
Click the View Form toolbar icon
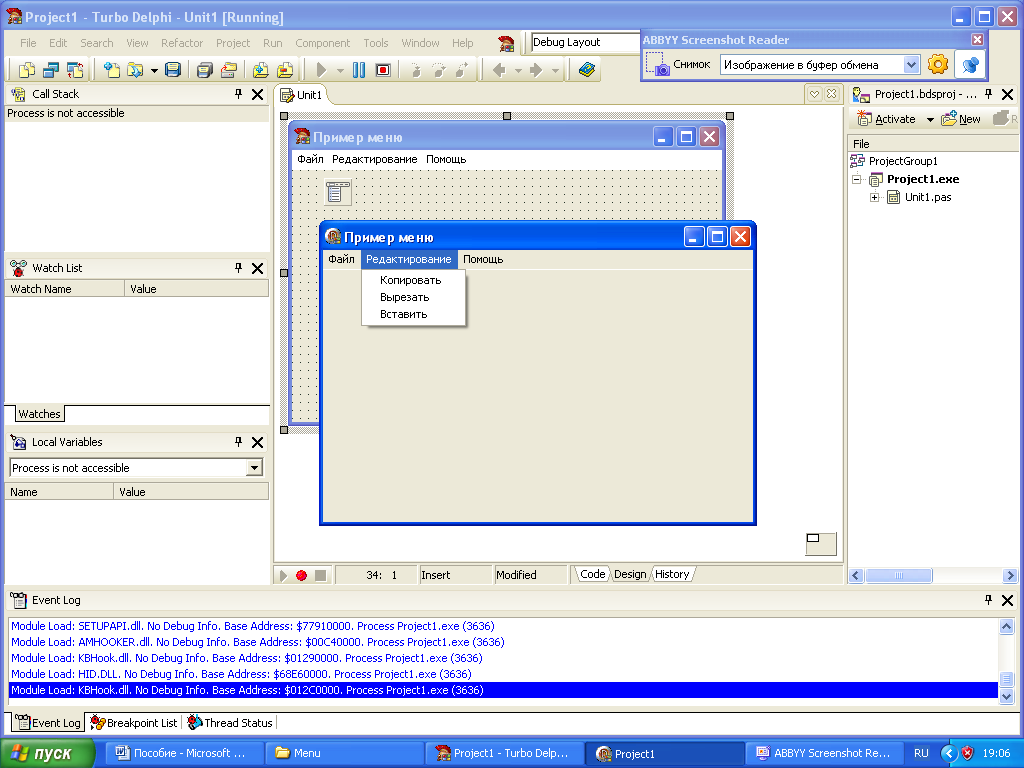pyautogui.click(x=51, y=69)
